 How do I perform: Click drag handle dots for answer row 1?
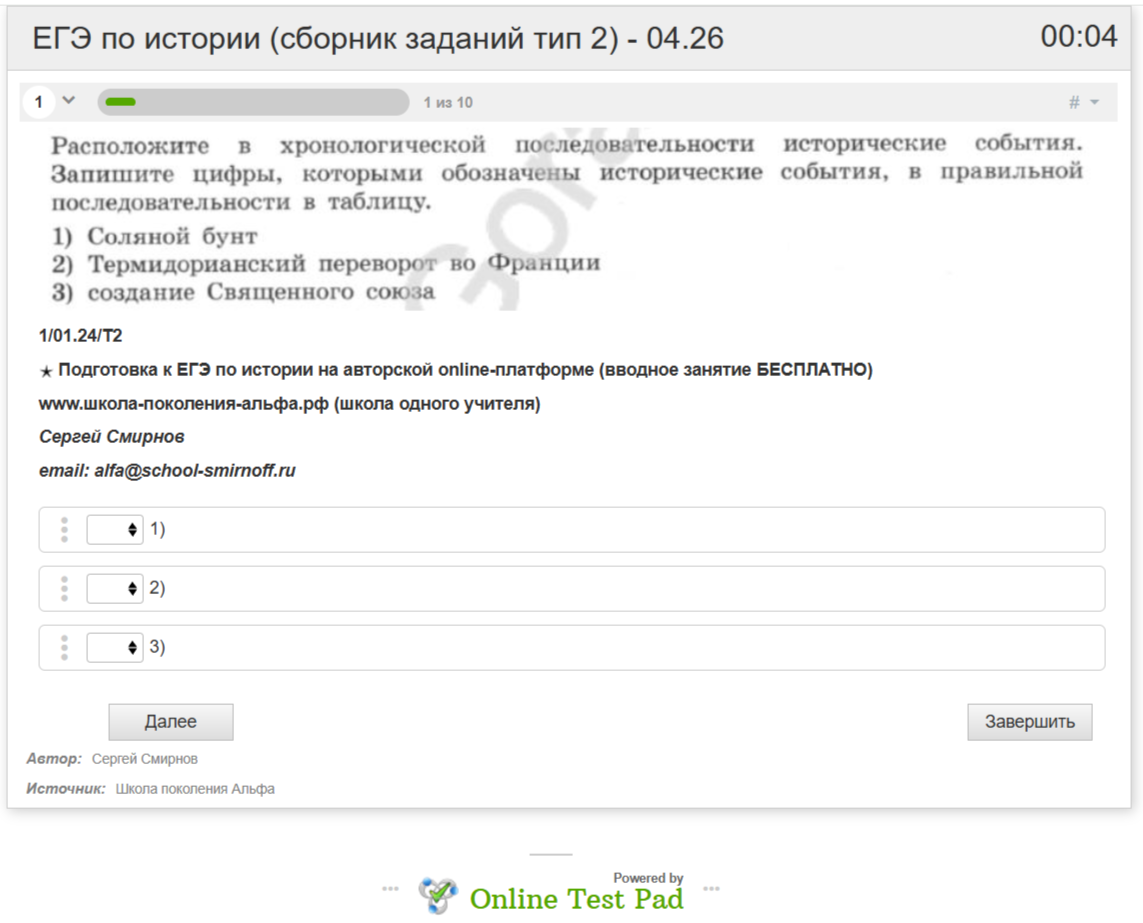click(64, 530)
